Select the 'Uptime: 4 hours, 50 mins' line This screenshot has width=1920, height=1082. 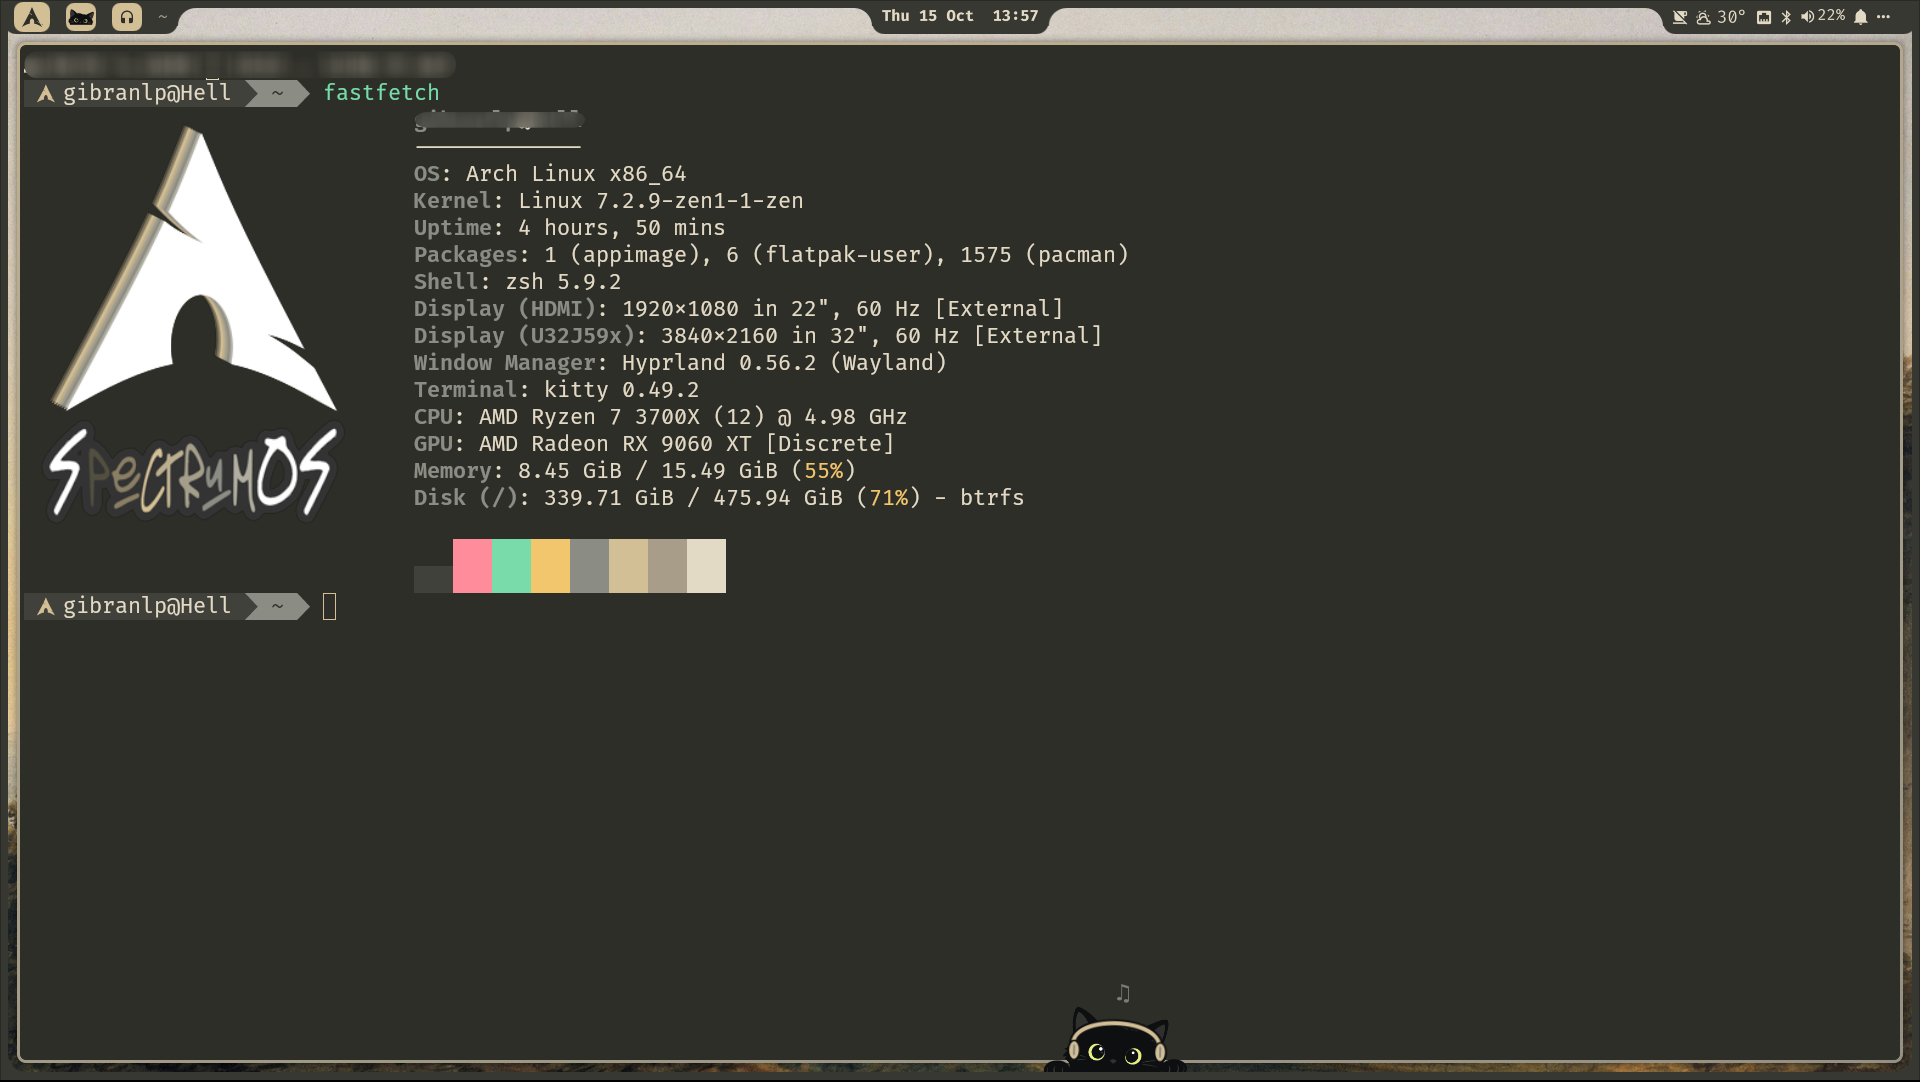click(569, 228)
